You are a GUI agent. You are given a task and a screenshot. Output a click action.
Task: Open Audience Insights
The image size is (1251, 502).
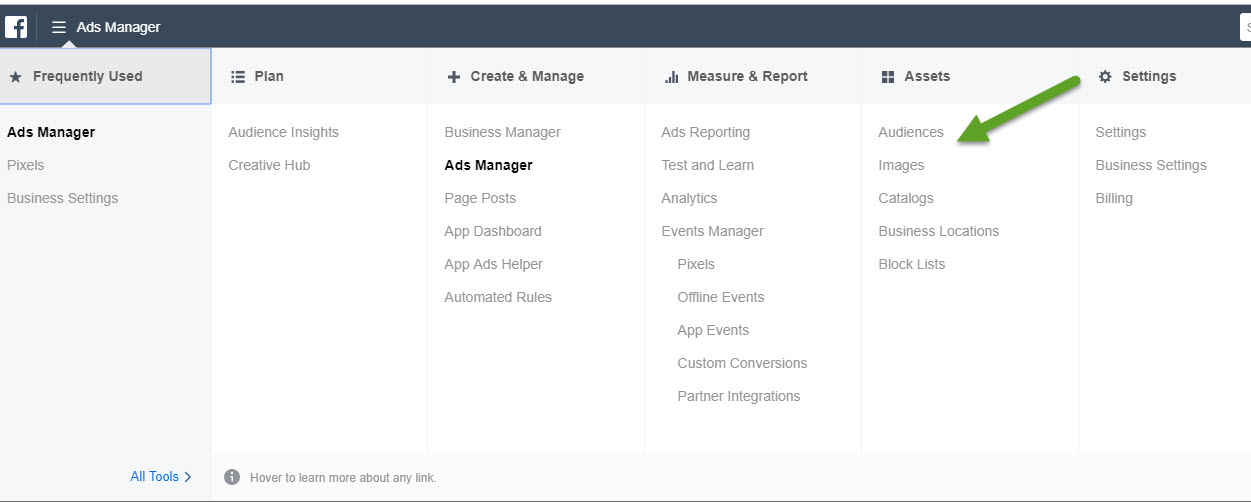[284, 132]
